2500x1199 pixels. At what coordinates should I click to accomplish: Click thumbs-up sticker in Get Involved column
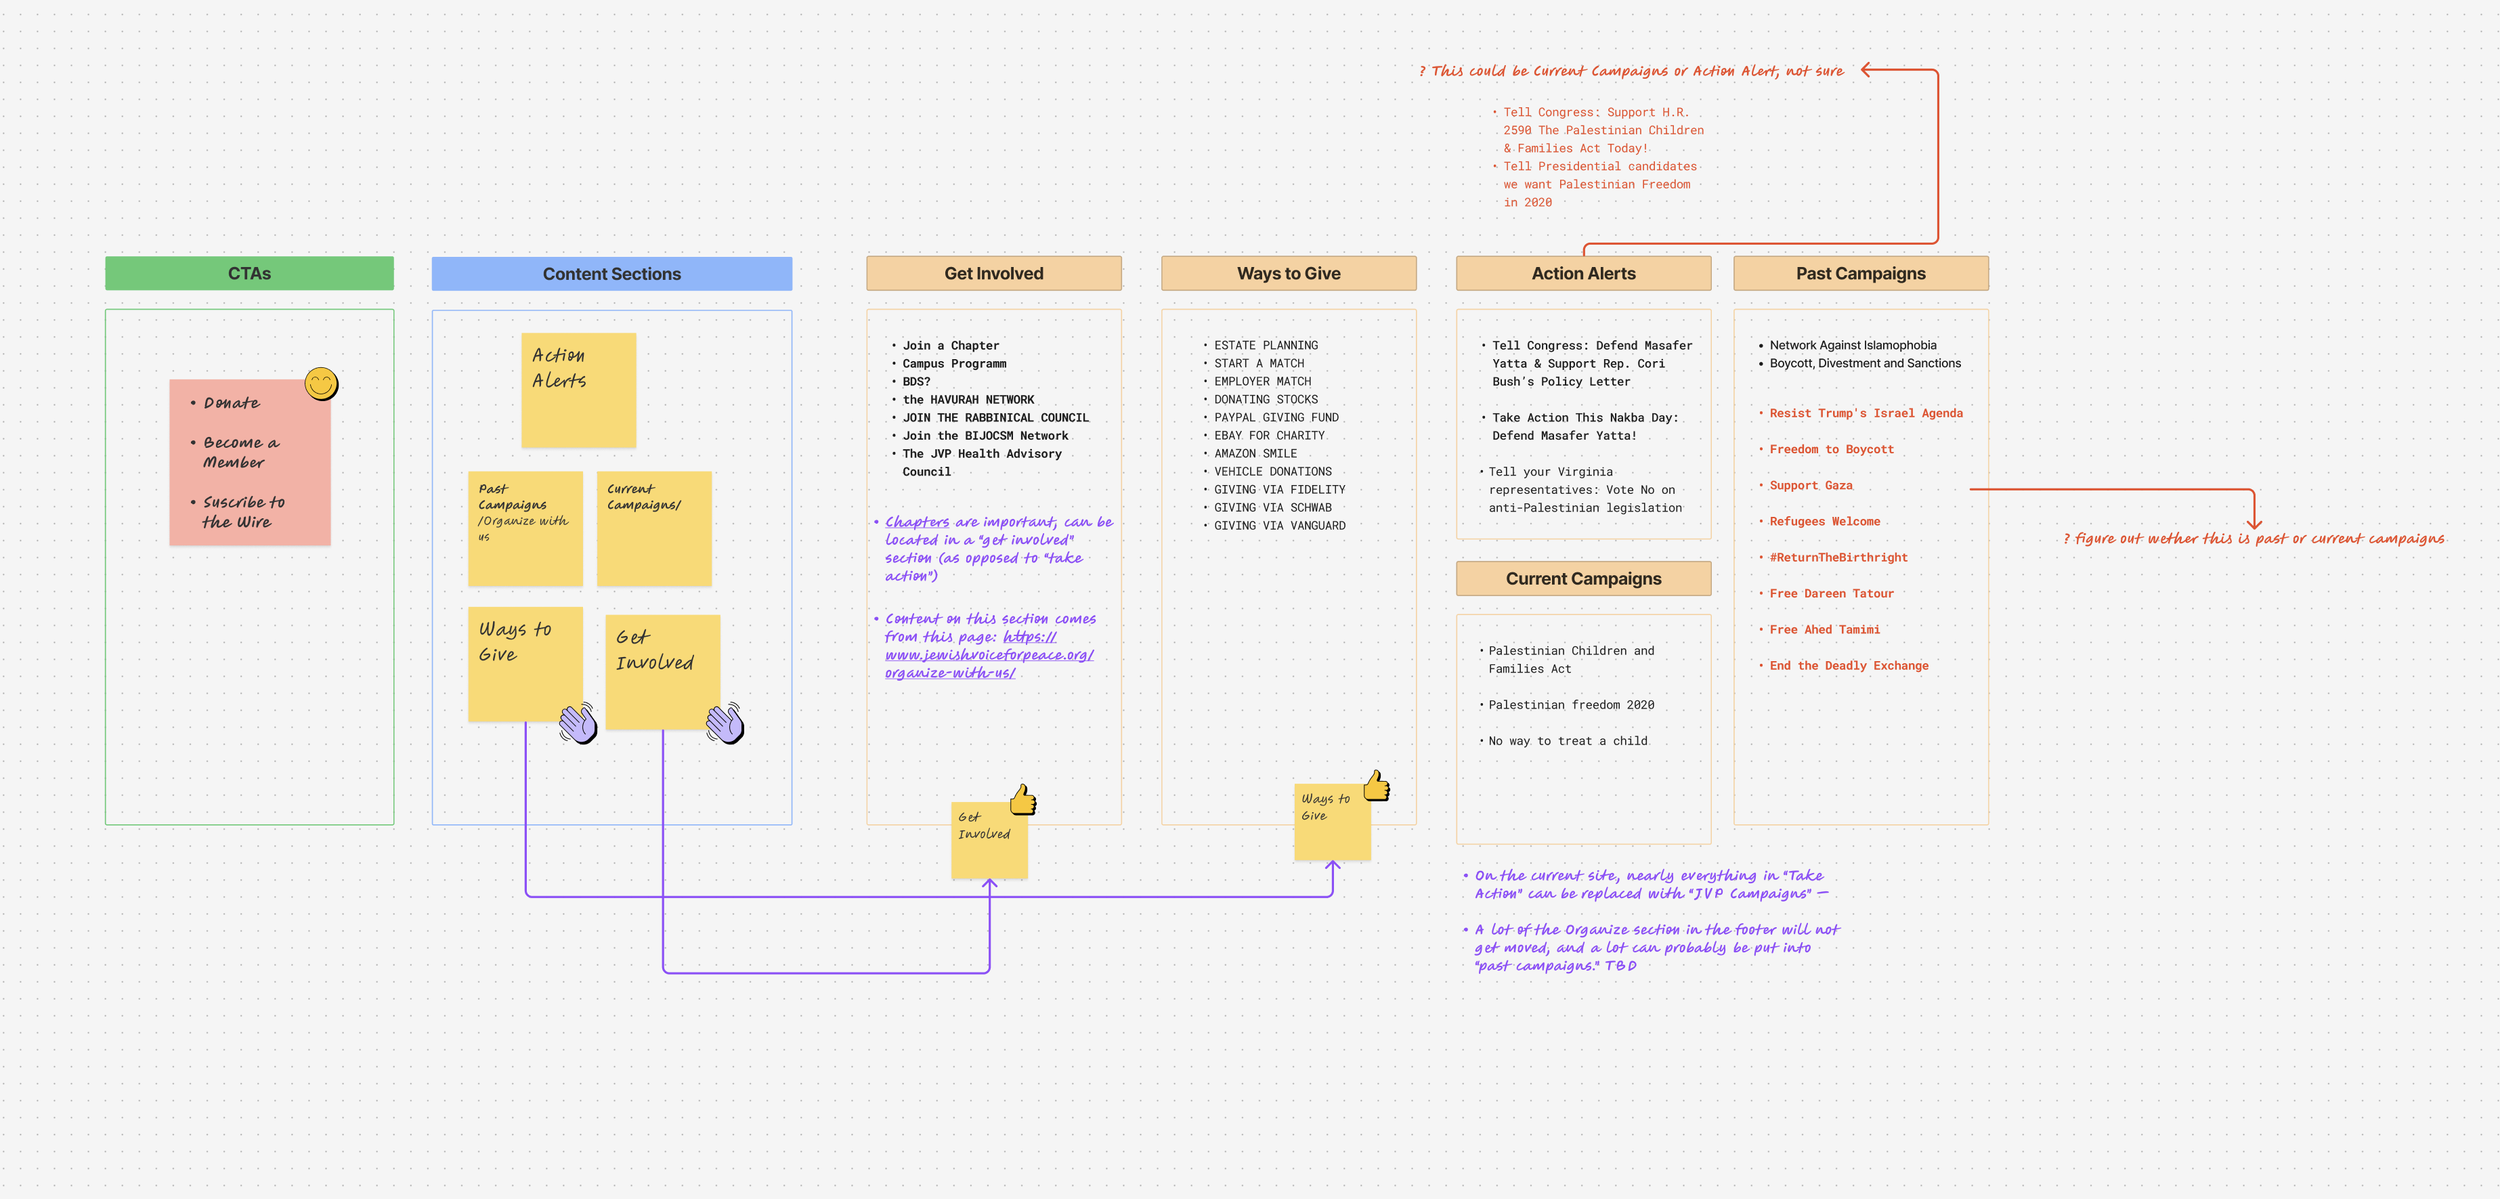[x=1022, y=800]
